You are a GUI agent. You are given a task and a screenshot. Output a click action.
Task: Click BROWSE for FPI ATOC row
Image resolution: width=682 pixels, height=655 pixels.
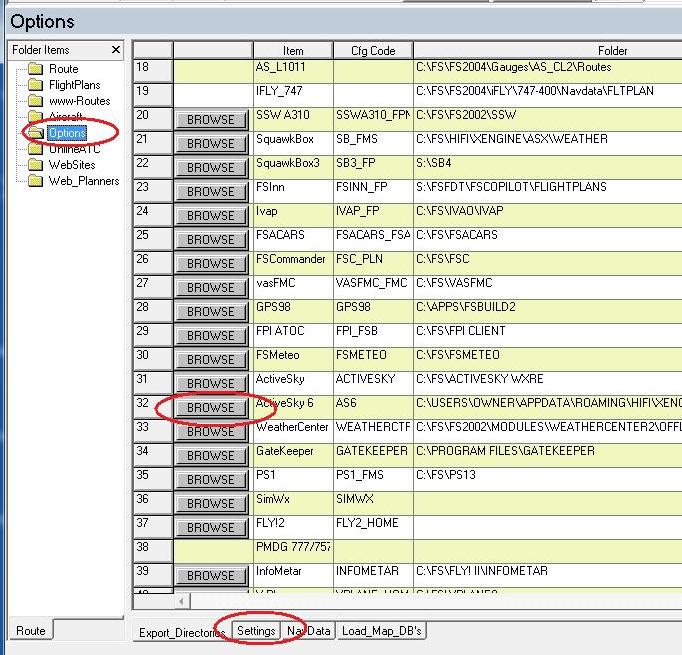click(211, 335)
